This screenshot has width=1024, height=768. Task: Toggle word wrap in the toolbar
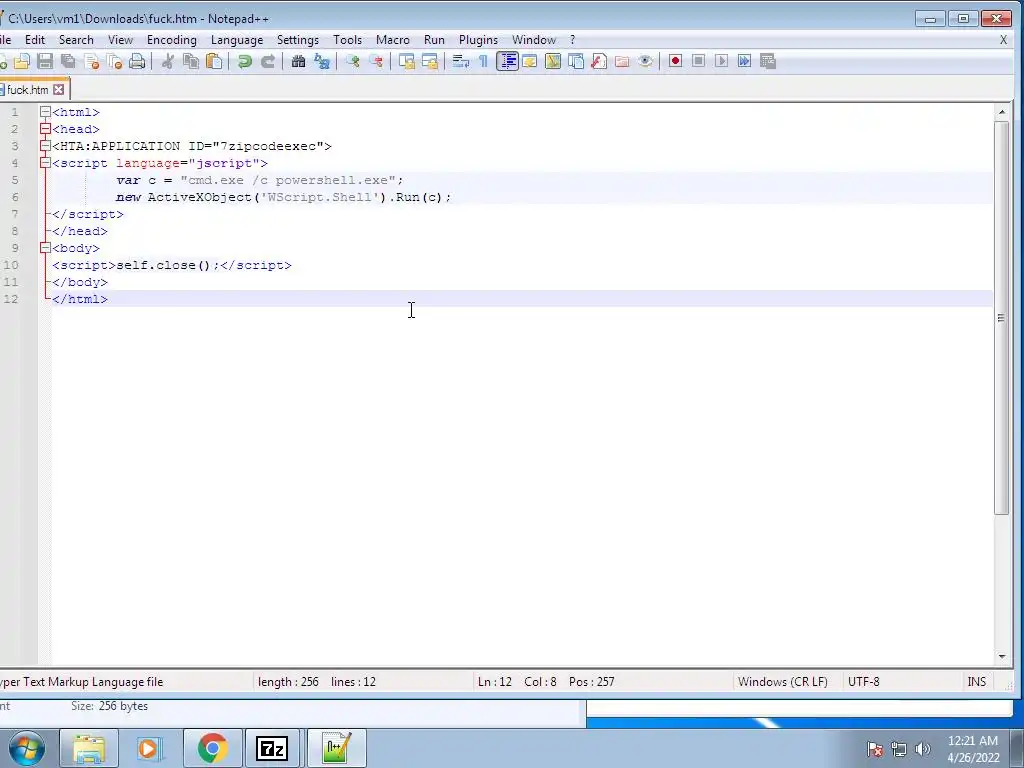pos(461,61)
